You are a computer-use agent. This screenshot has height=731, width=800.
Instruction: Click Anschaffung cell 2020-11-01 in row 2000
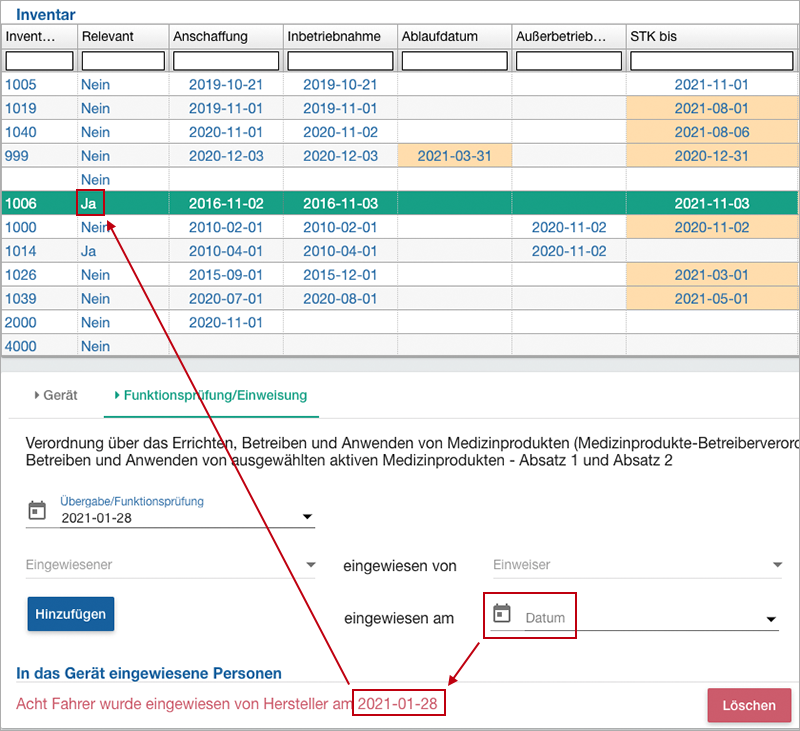pyautogui.click(x=226, y=322)
